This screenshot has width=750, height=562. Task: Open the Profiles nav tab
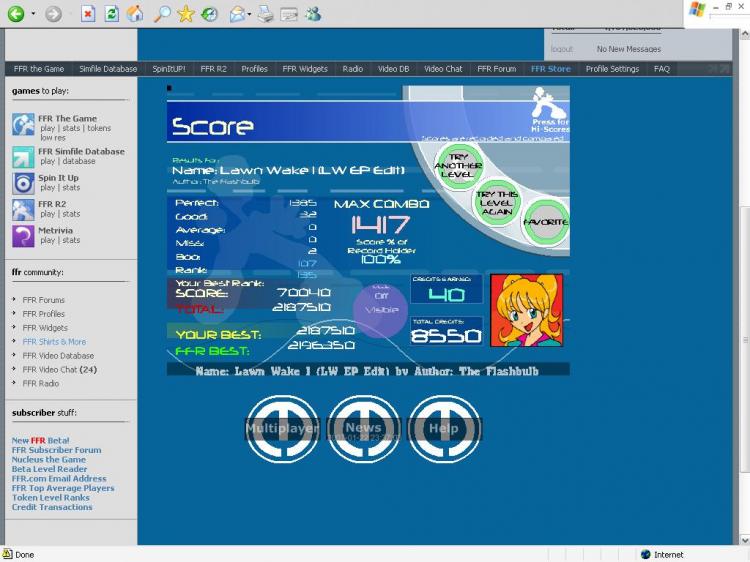pyautogui.click(x=254, y=69)
